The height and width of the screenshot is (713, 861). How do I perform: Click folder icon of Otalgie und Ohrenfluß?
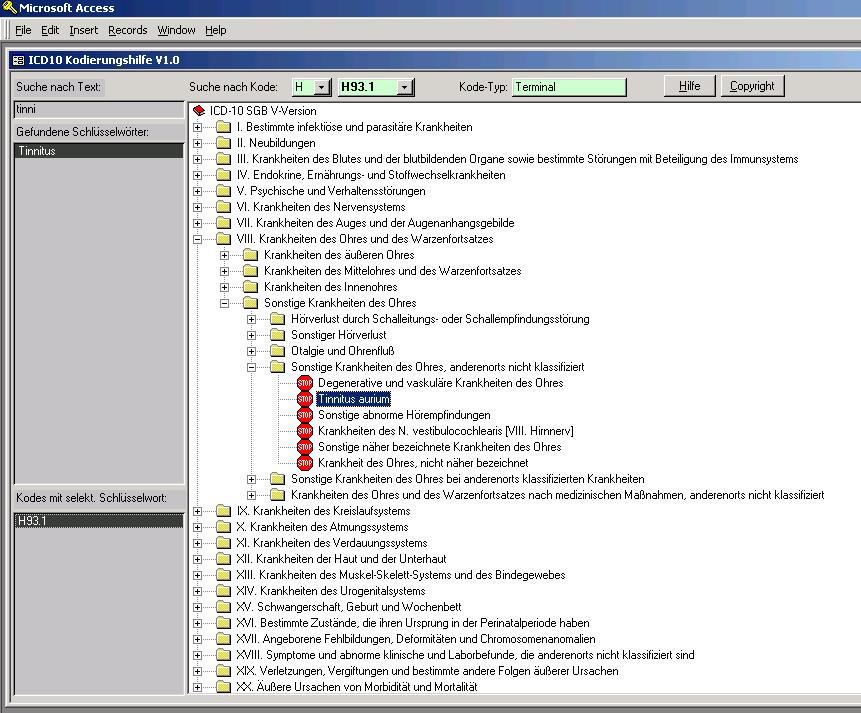(x=278, y=351)
